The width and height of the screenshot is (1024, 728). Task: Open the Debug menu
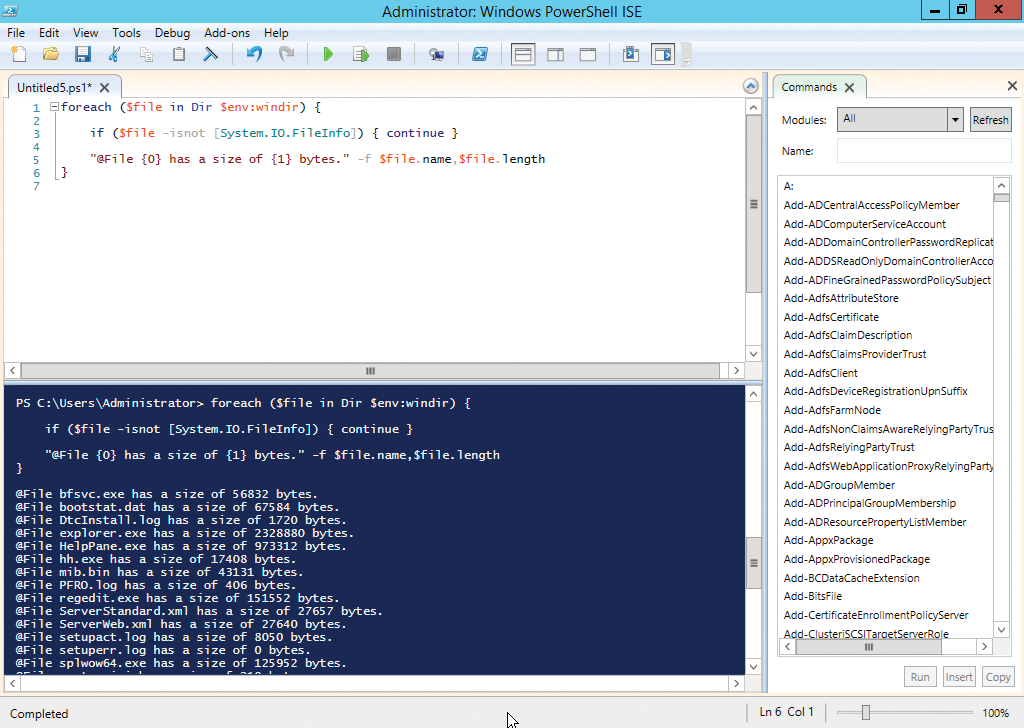(172, 33)
